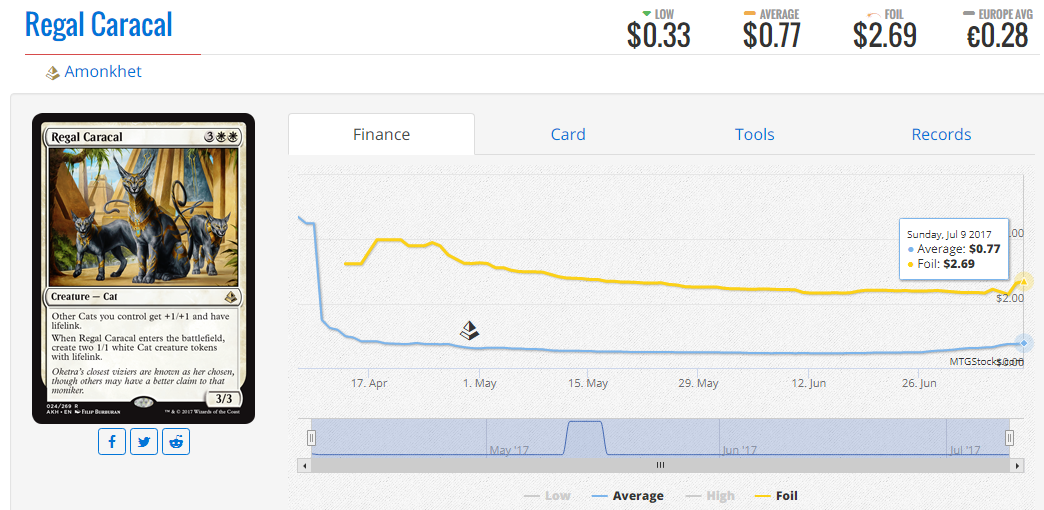This screenshot has height=510, width=1044.
Task: Toggle the Foil series in legend
Action: tap(776, 495)
